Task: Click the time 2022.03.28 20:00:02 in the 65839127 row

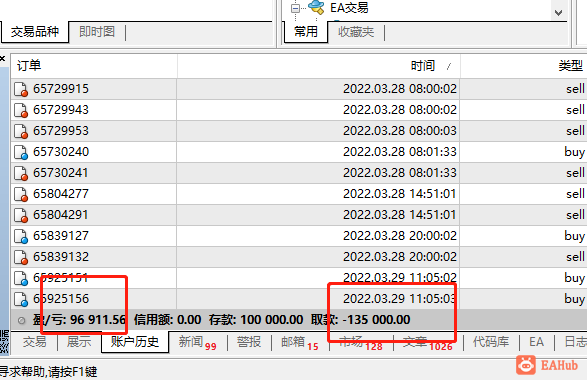Action: coord(400,236)
